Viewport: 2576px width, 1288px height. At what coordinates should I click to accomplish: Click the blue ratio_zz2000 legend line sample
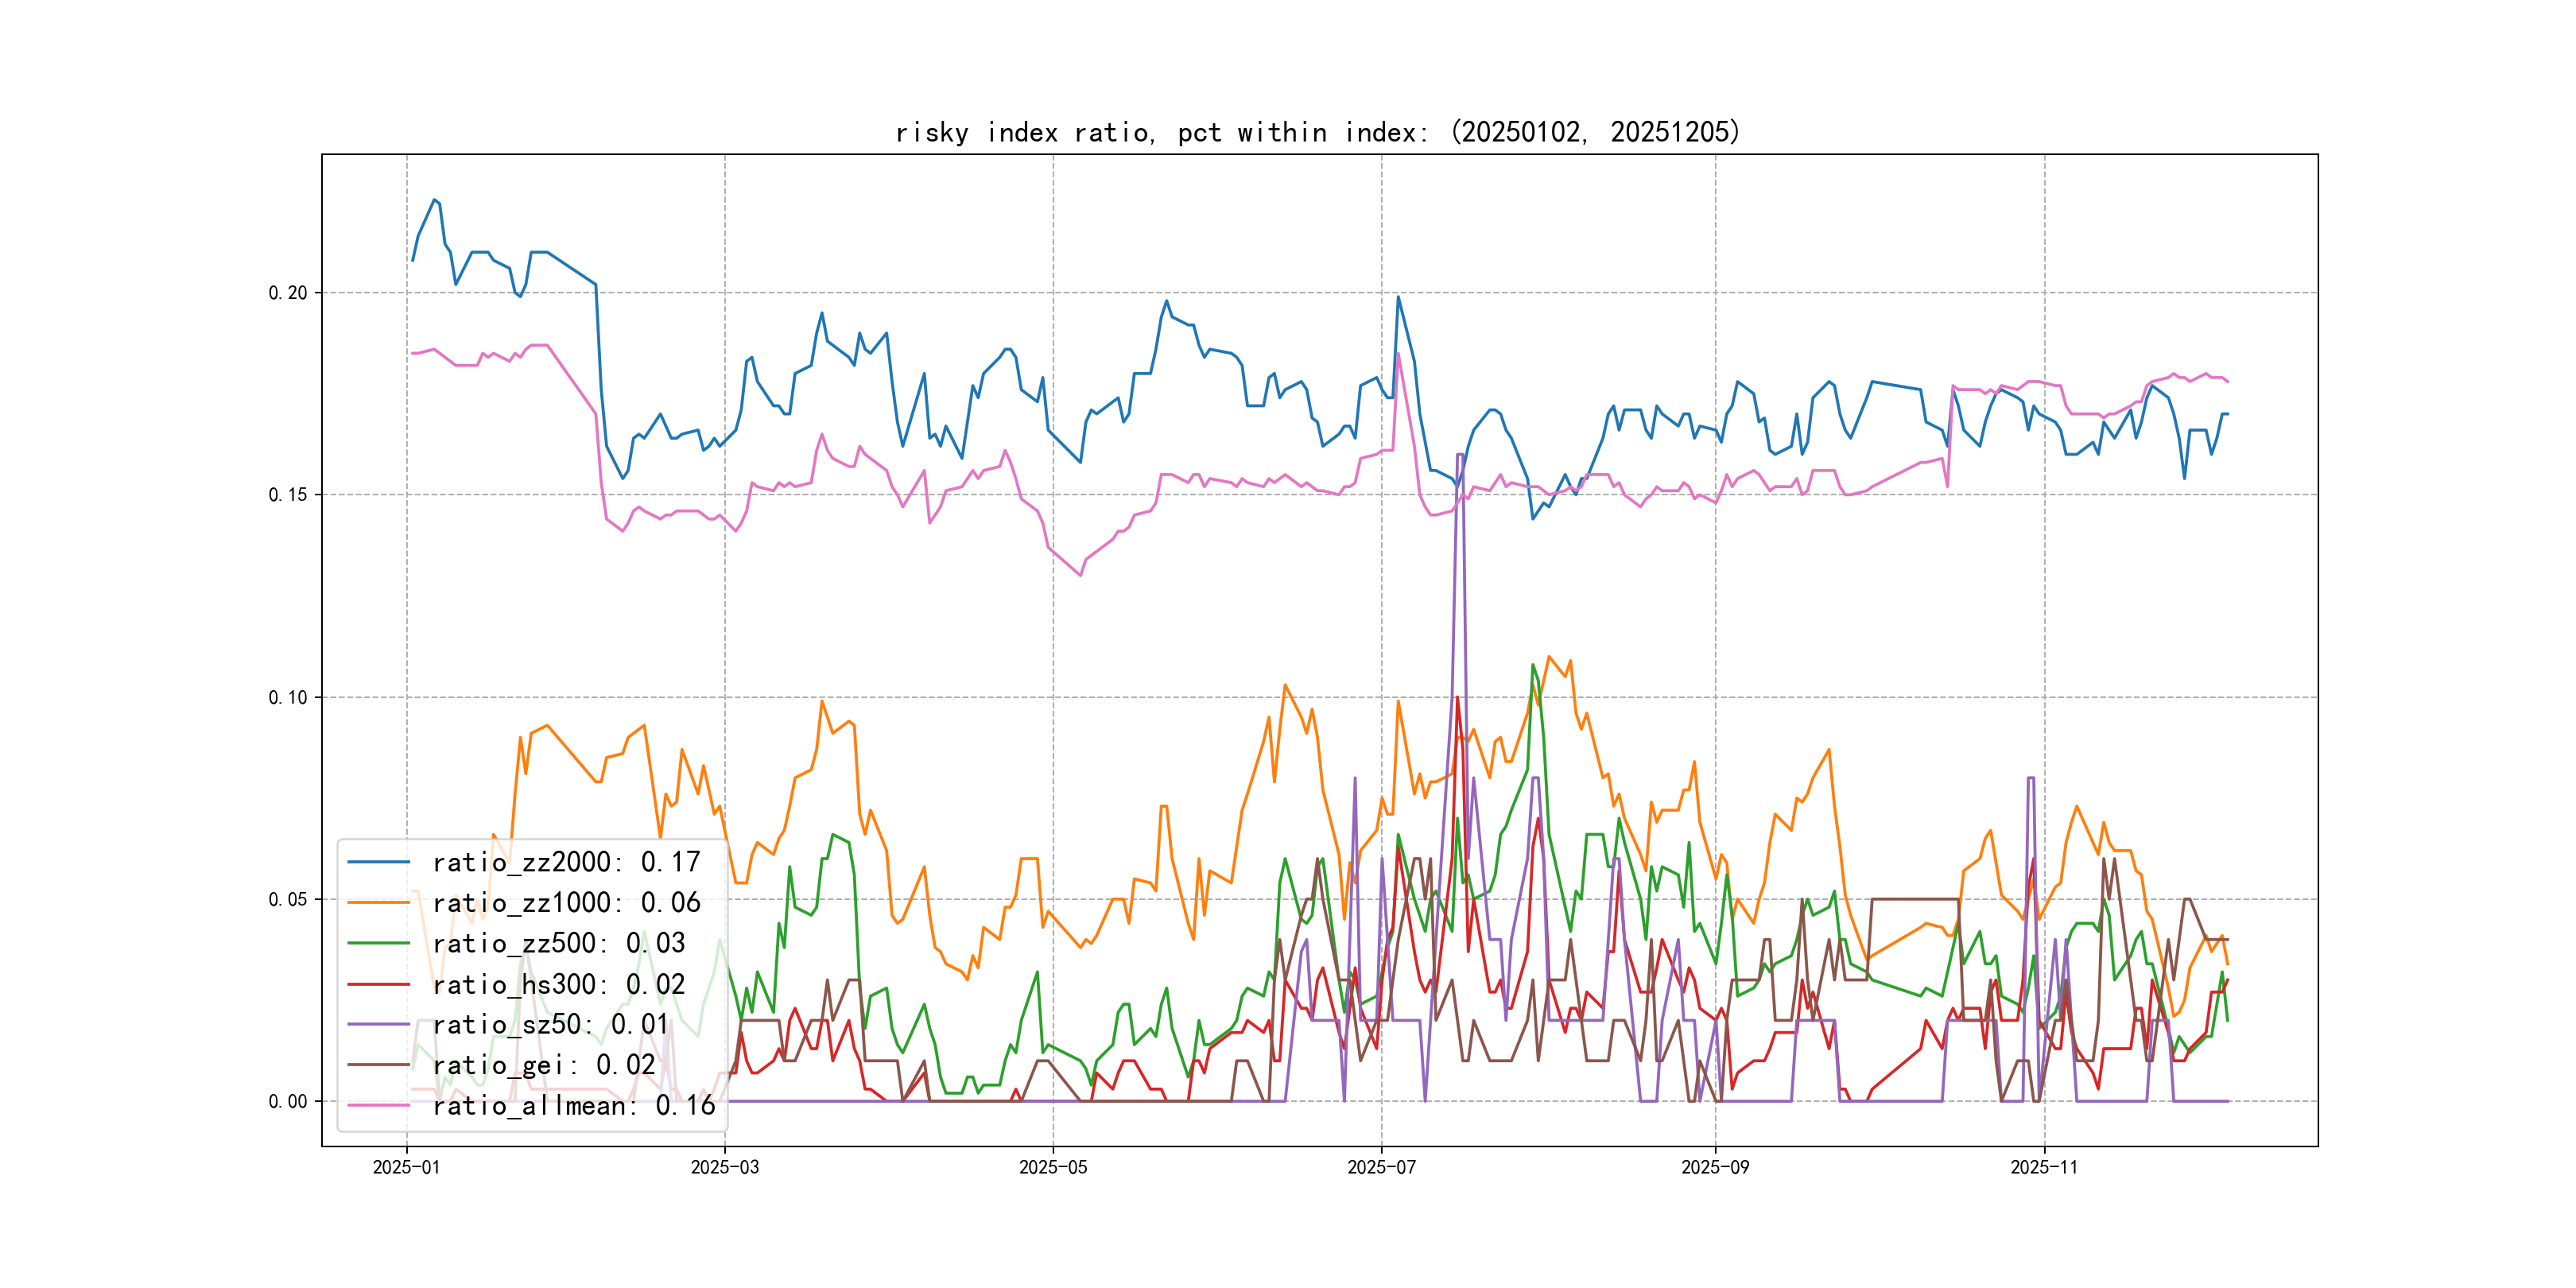(378, 862)
